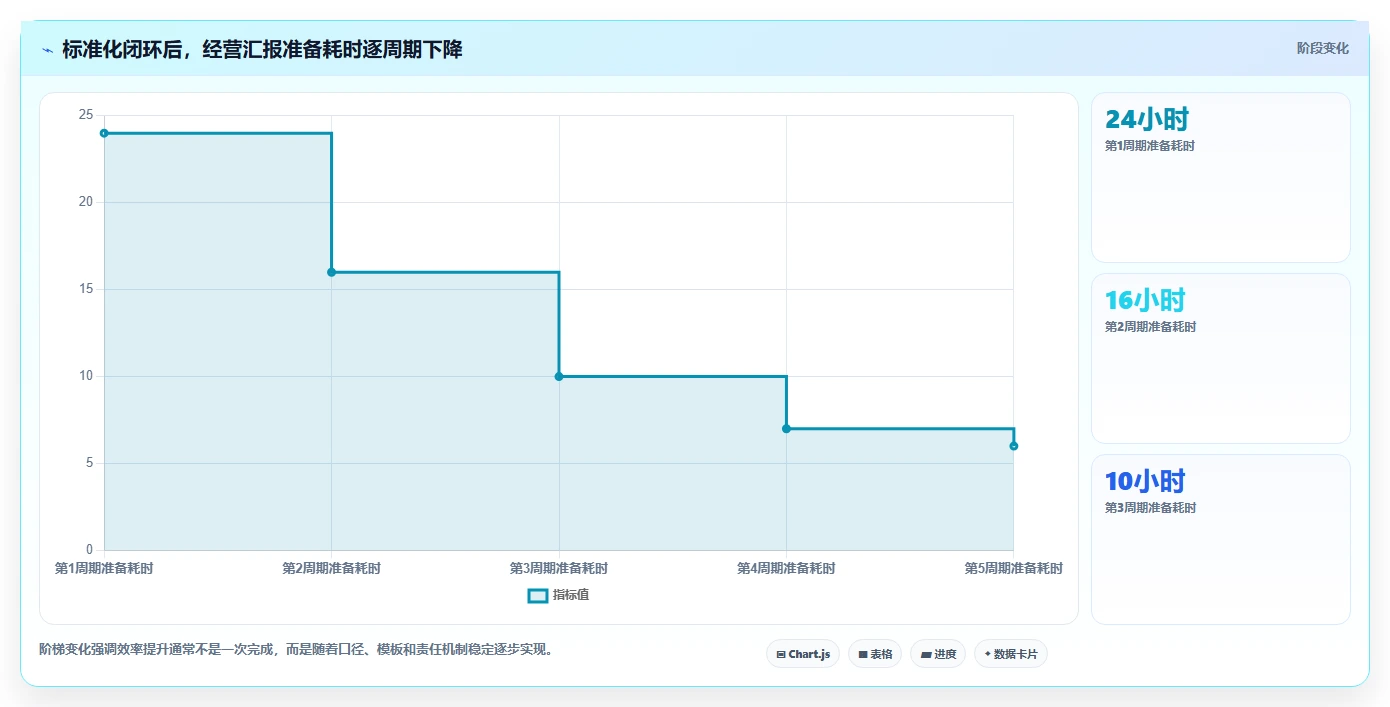Click the 指标值 legend label

(x=571, y=596)
